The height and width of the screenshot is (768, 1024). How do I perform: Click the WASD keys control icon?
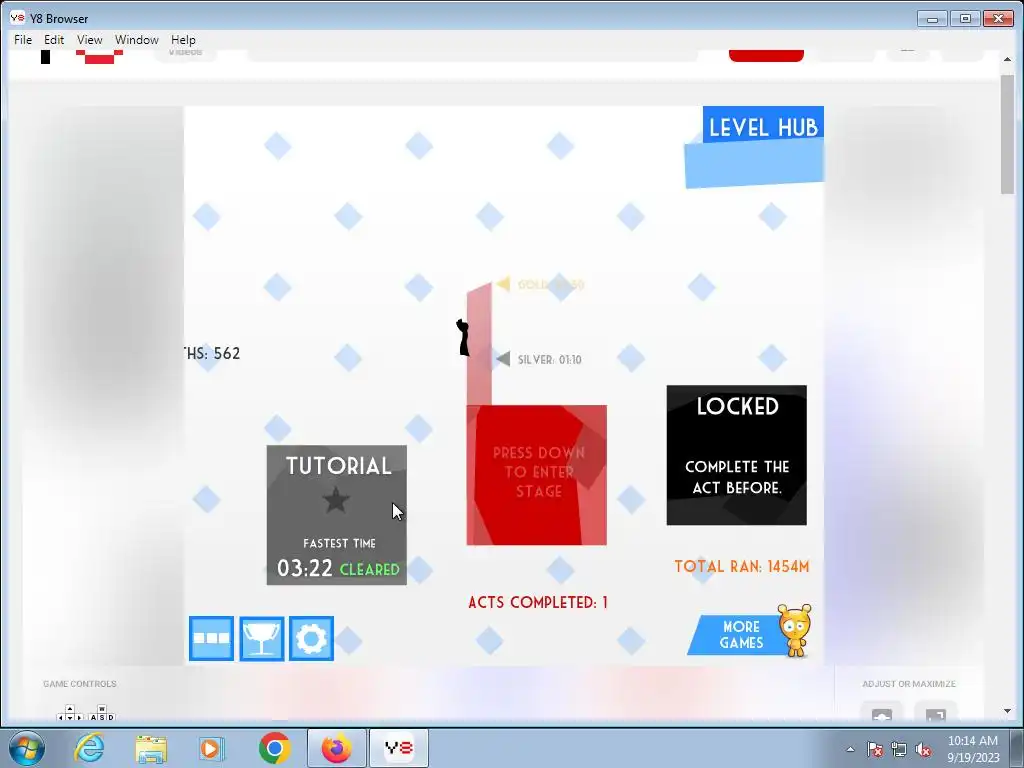point(102,712)
